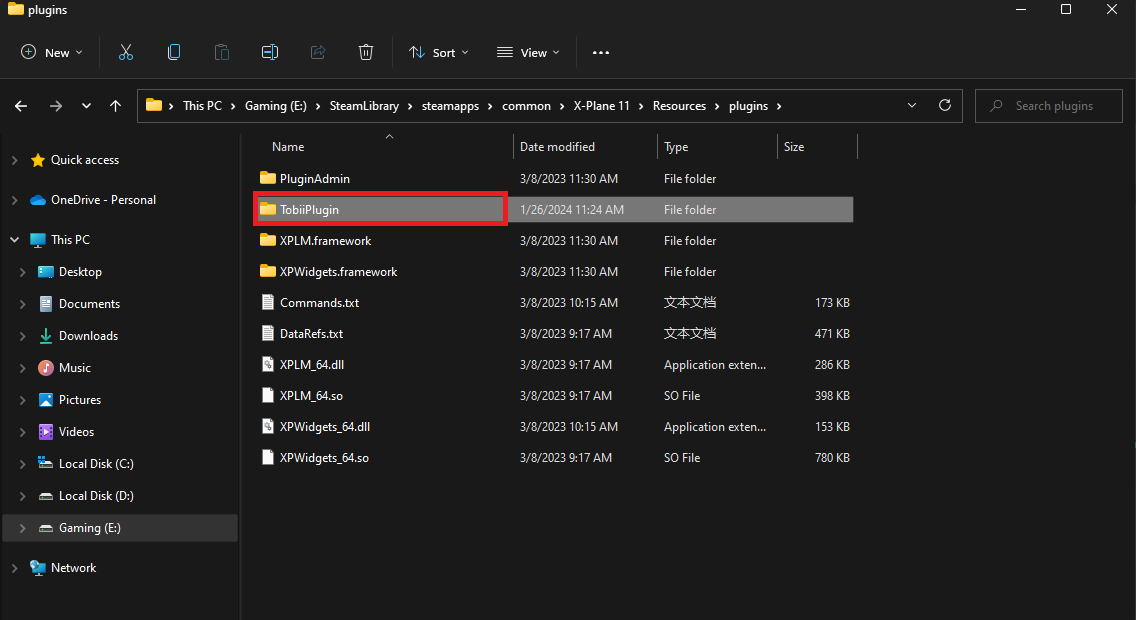Click the Delete trash can icon
The width and height of the screenshot is (1136, 620).
click(366, 52)
